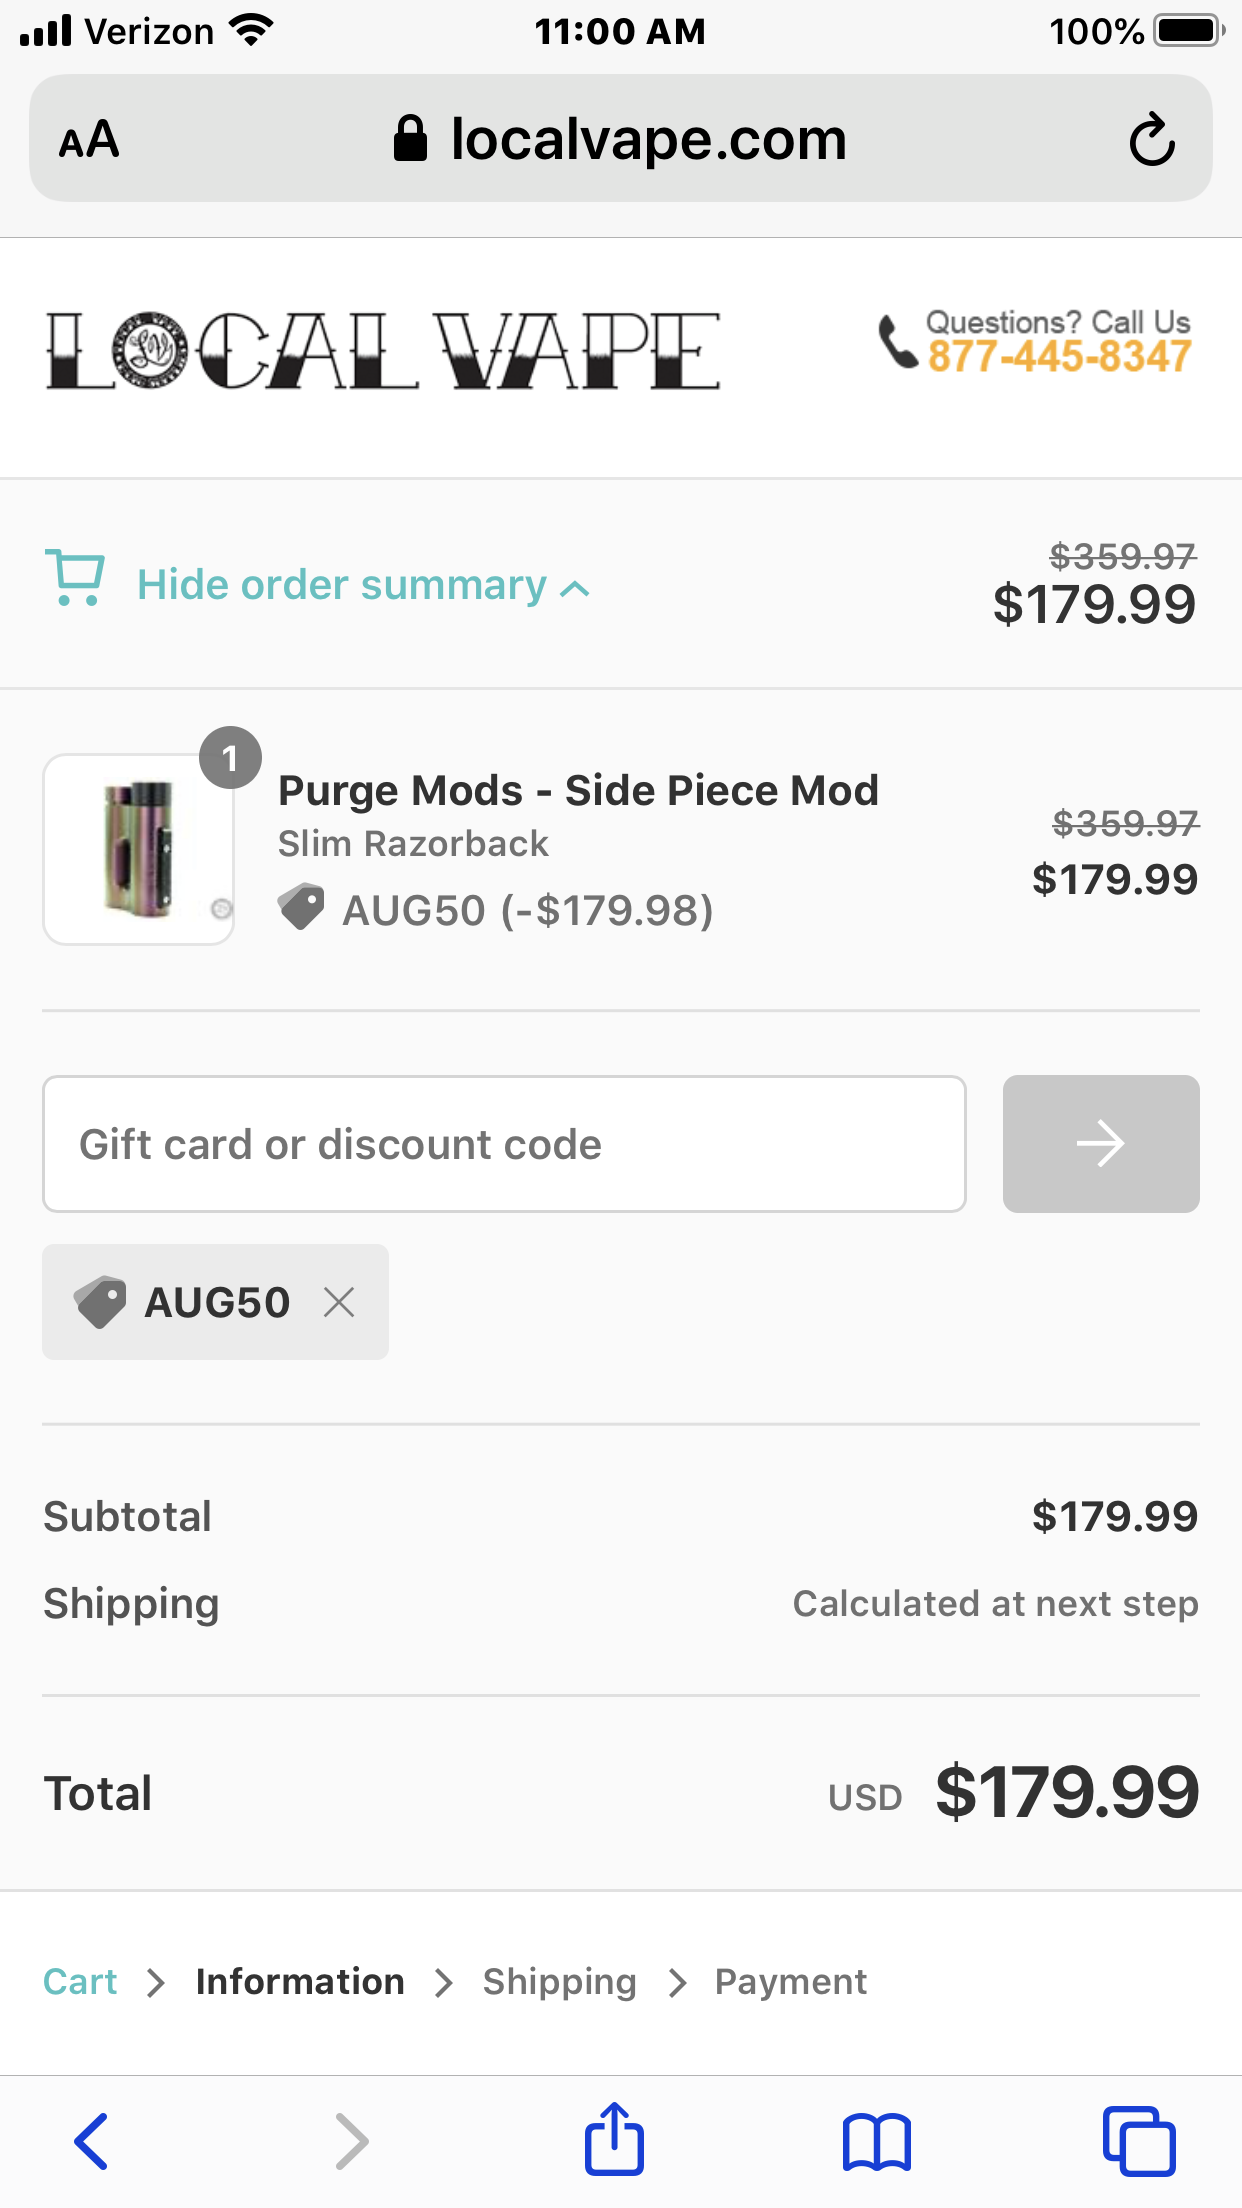1242x2208 pixels.
Task: Tap the Safari reload page icon
Action: point(1151,140)
